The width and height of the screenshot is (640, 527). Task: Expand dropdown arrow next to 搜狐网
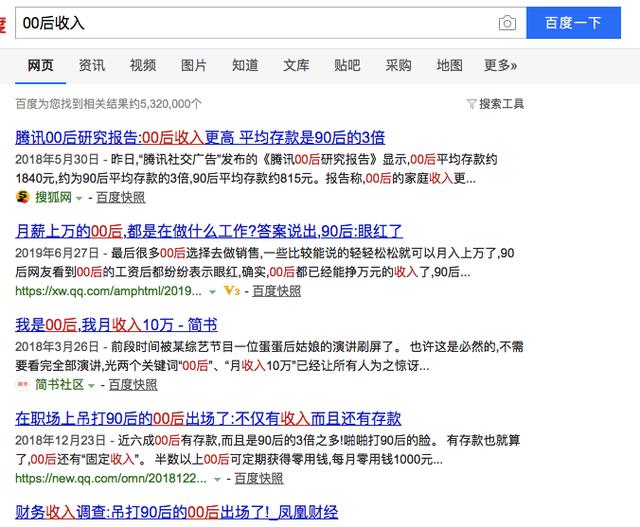(x=79, y=198)
